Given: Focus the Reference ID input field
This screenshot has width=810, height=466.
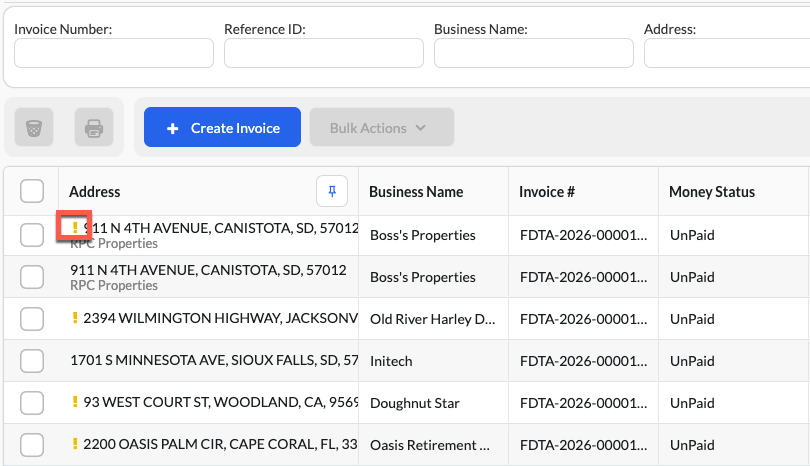Looking at the screenshot, I should [324, 53].
